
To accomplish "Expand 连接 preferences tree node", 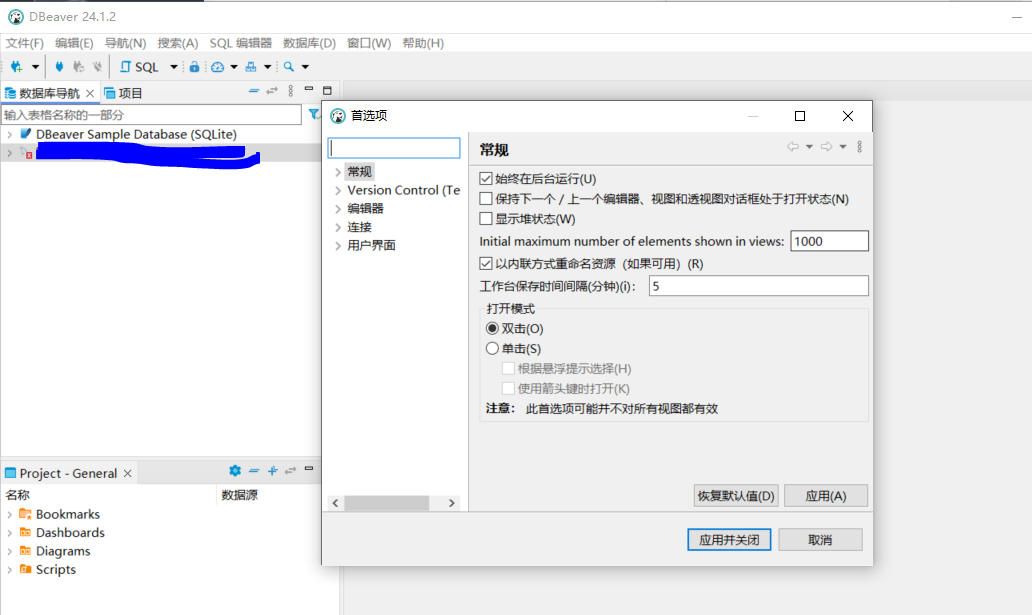I will (x=338, y=227).
